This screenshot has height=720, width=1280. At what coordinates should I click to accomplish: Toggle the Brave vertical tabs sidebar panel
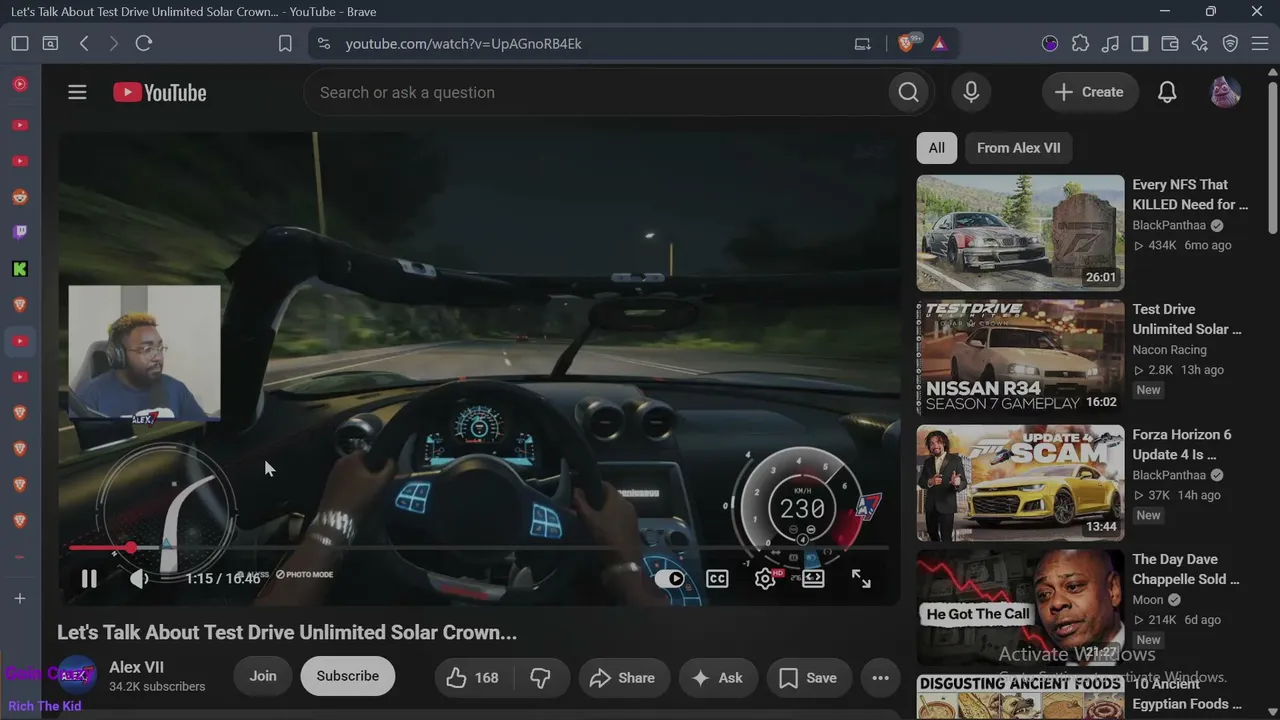click(20, 43)
